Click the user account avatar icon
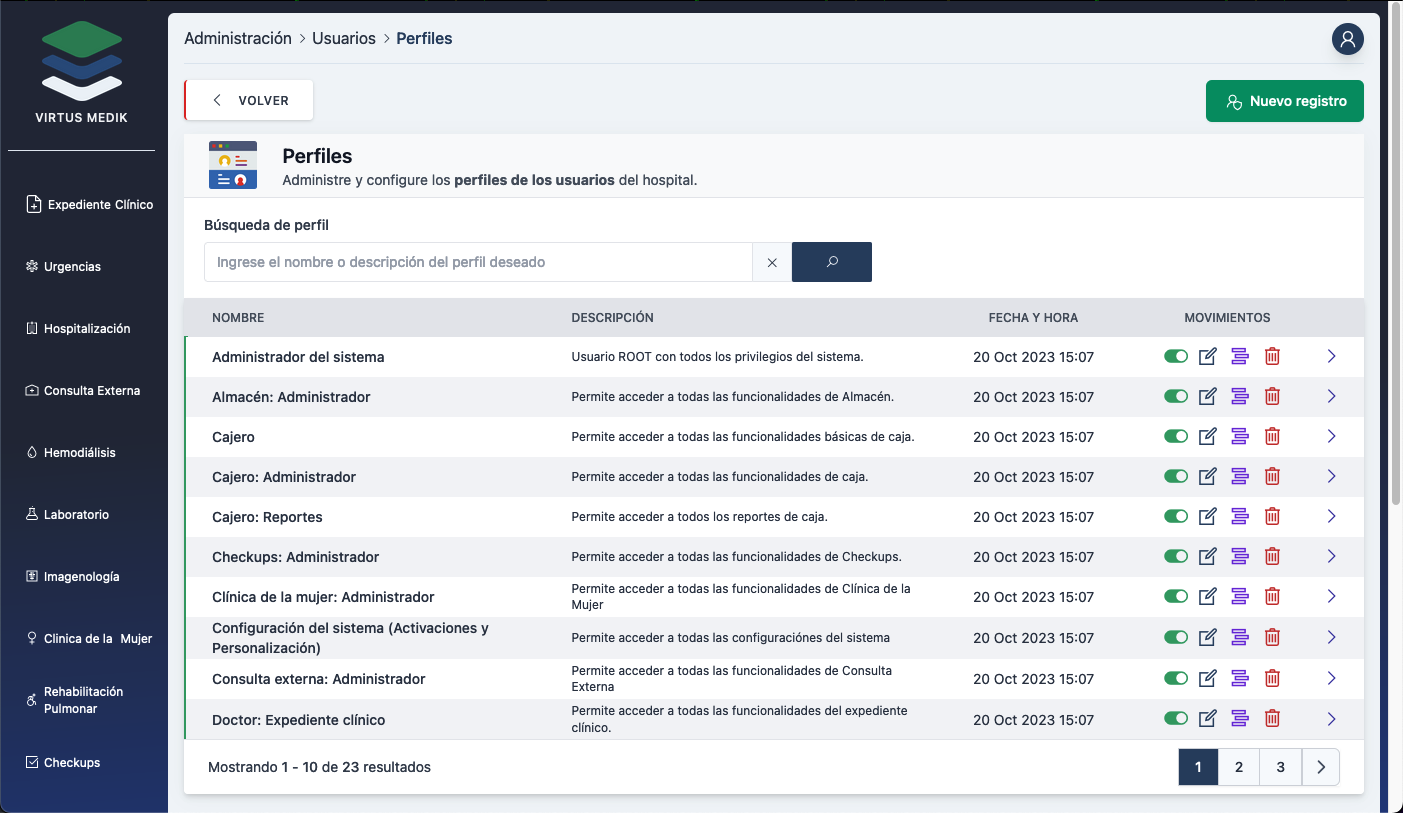This screenshot has height=813, width=1403. (1347, 39)
